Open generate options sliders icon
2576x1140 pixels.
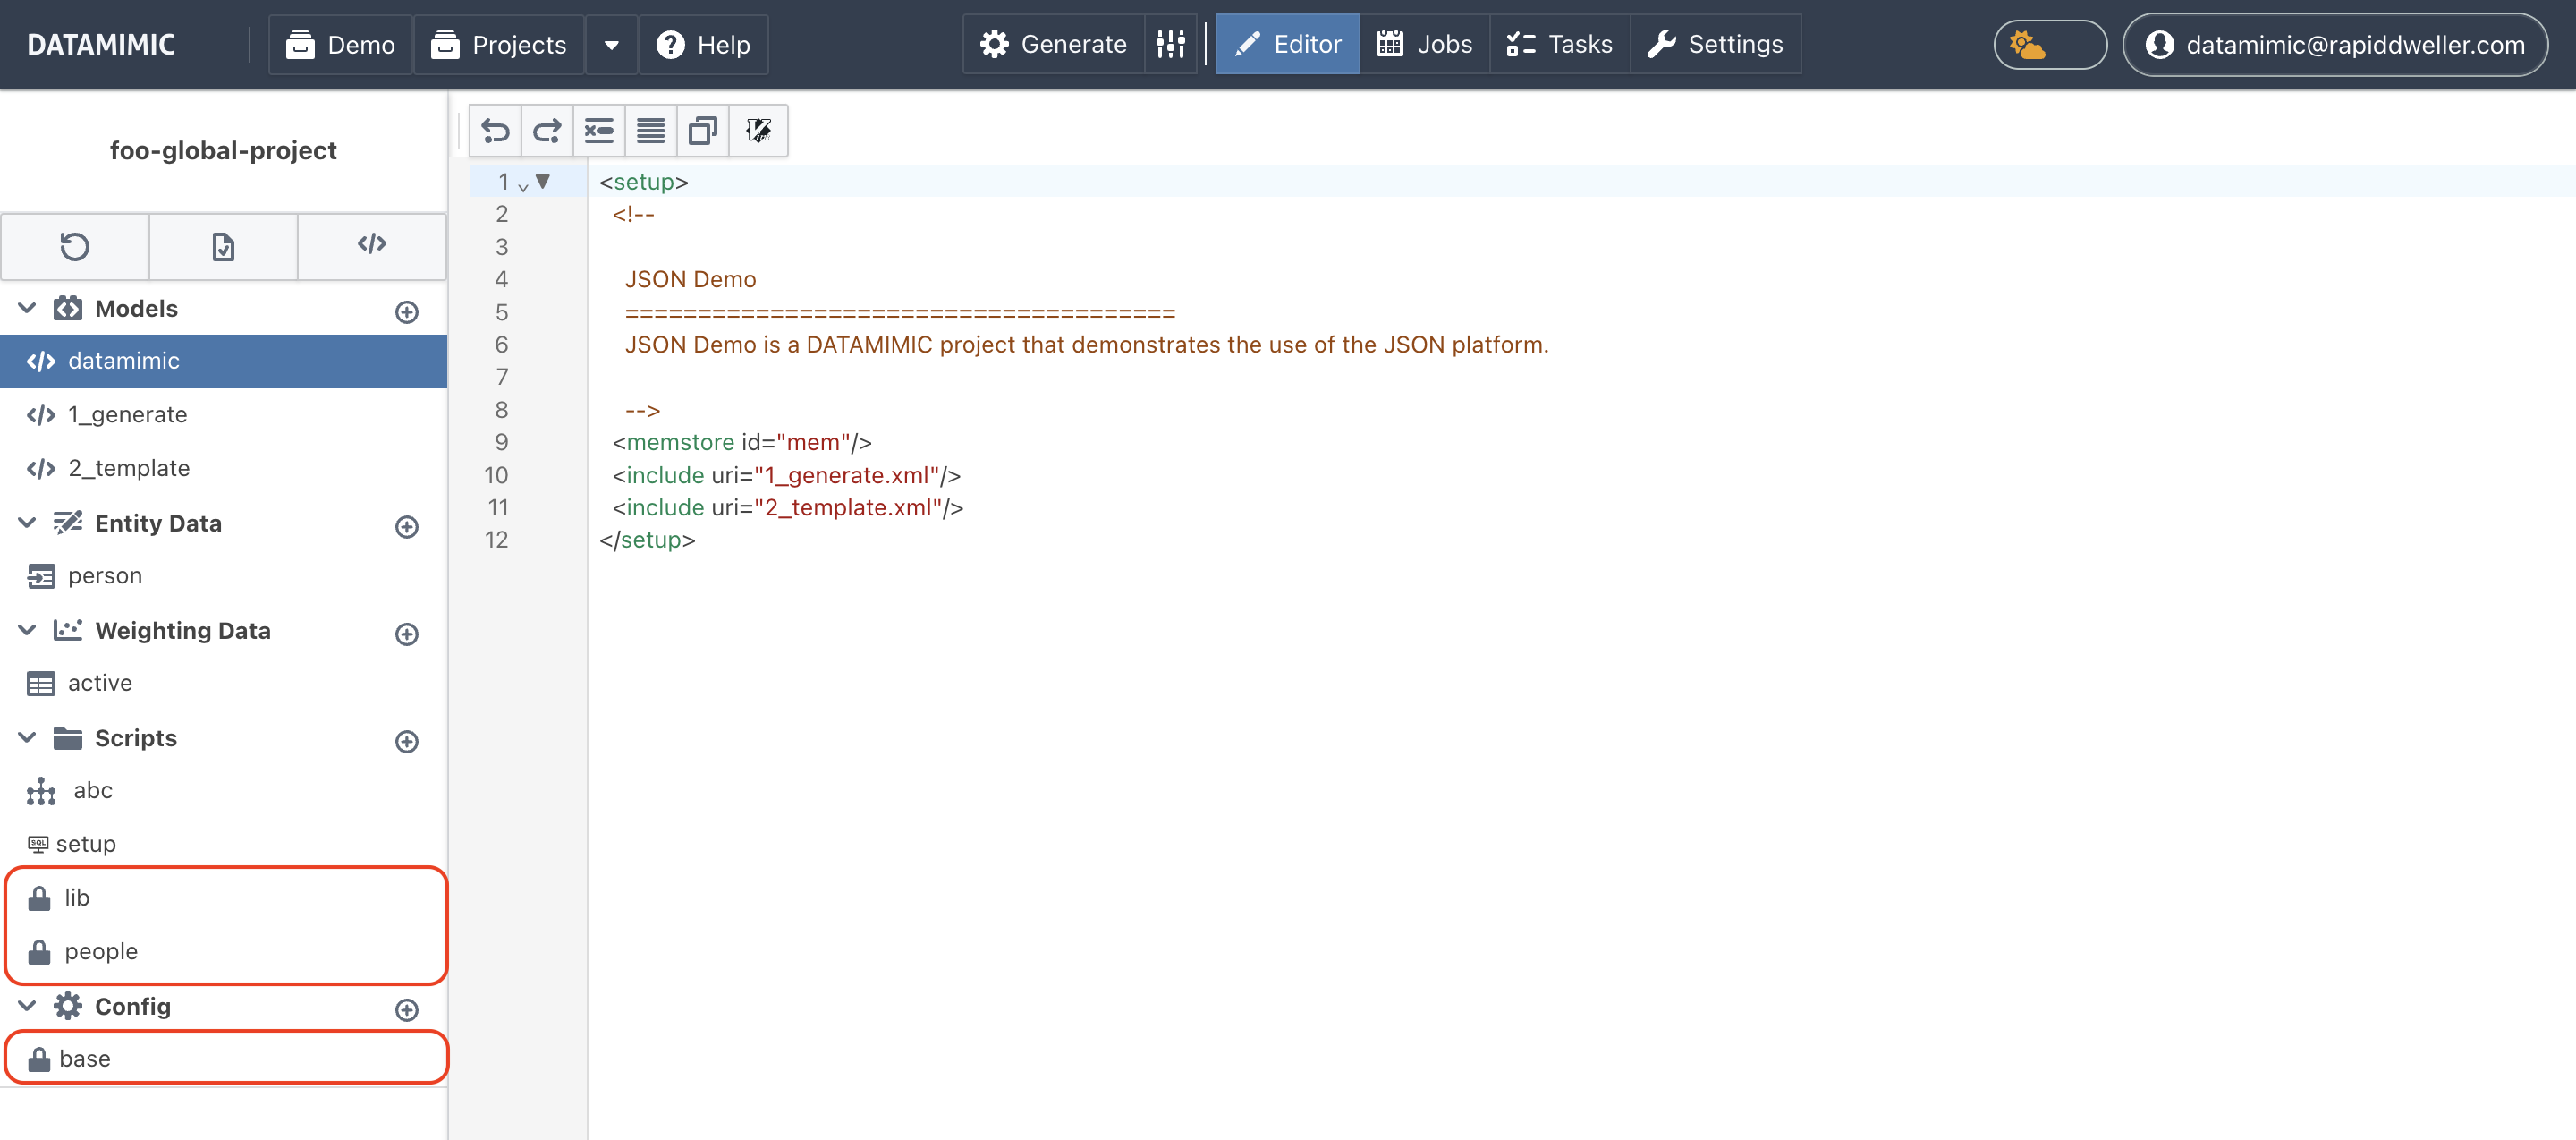click(x=1171, y=45)
